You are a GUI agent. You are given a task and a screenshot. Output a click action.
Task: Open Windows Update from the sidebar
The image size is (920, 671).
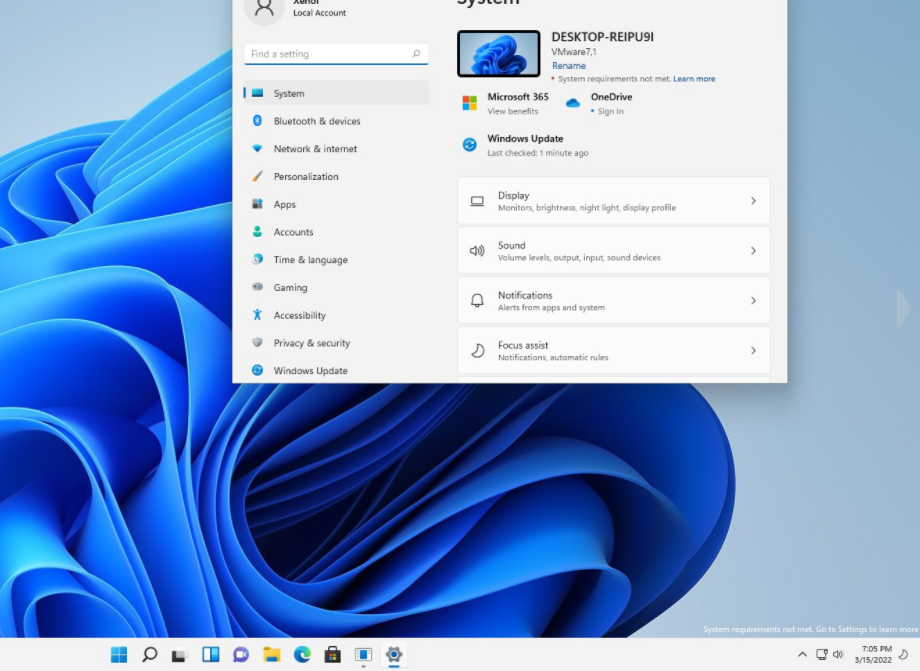[336, 370]
